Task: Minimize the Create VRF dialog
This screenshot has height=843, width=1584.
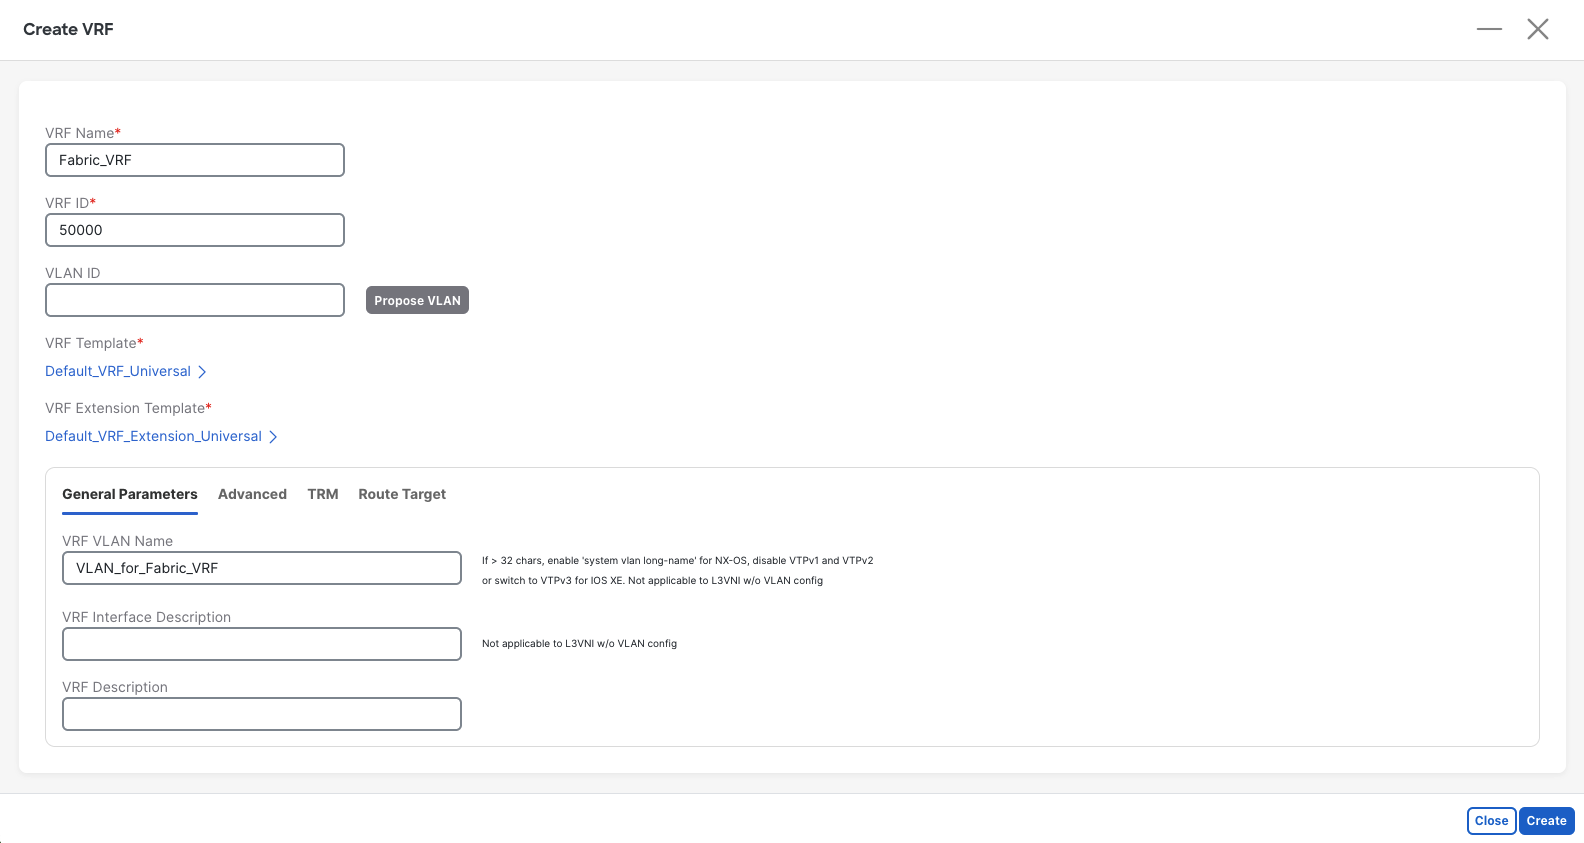Action: 1489,29
